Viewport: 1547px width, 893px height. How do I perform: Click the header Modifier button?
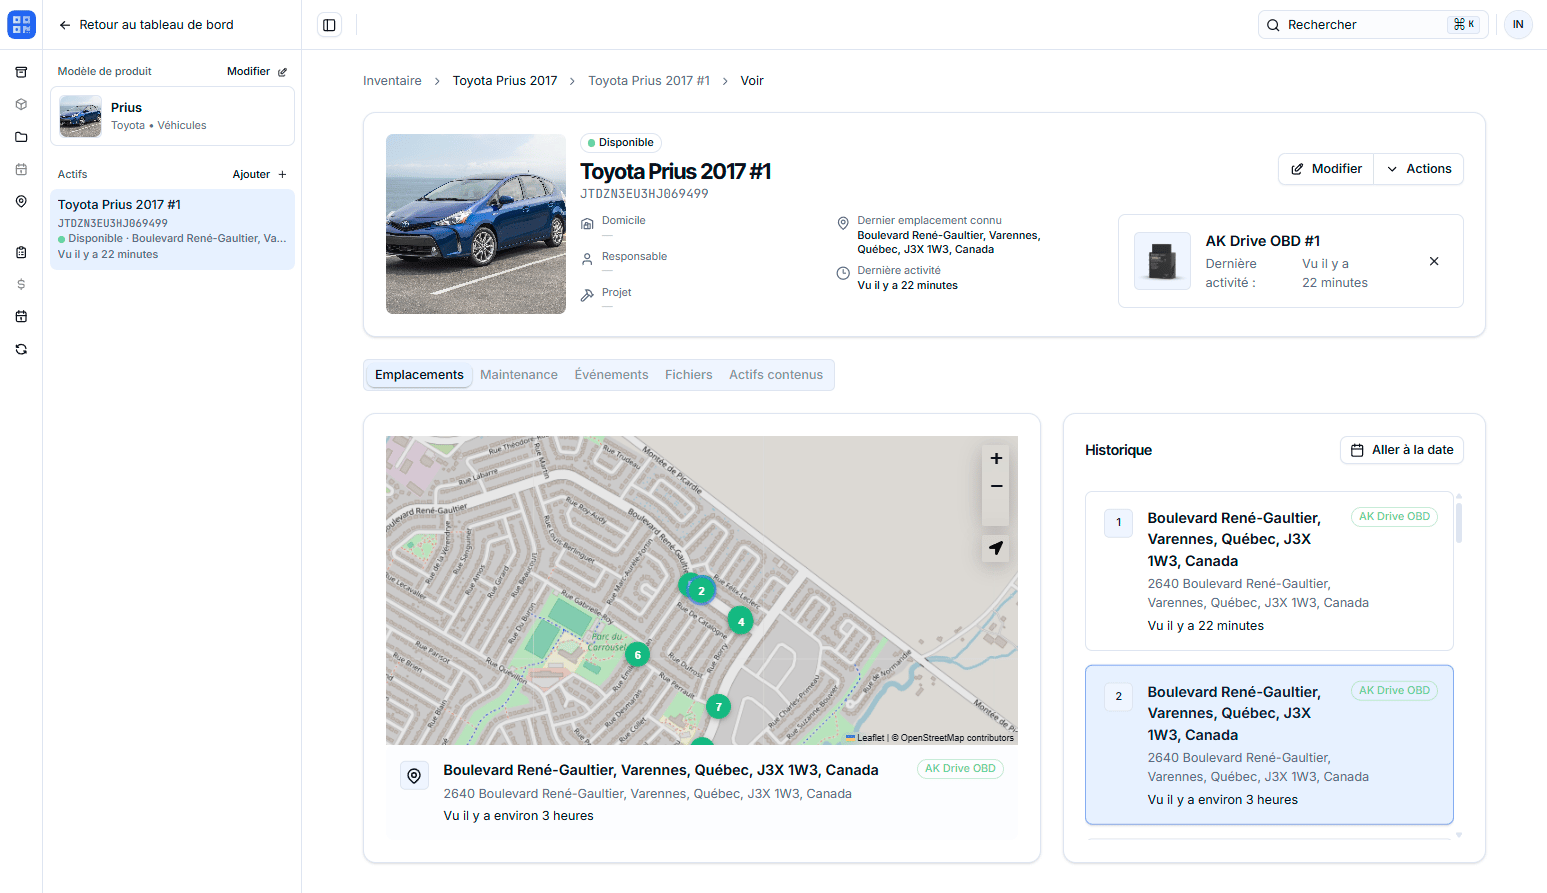[1326, 169]
